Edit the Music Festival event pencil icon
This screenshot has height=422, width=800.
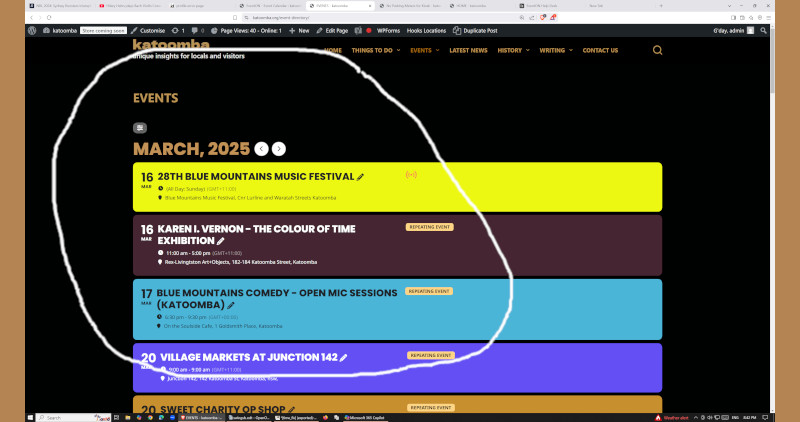[x=360, y=177]
